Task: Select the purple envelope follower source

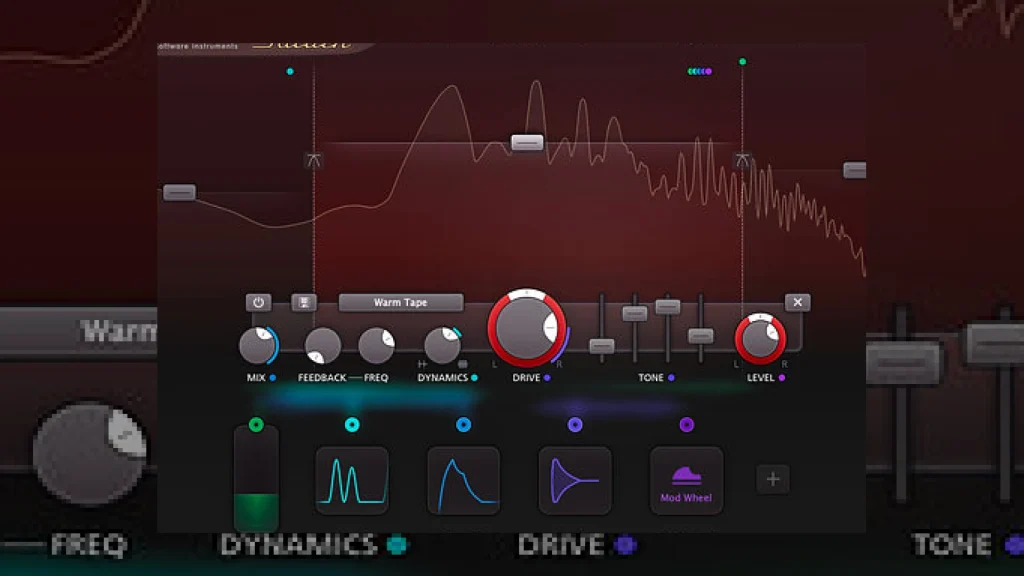Action: tap(575, 481)
